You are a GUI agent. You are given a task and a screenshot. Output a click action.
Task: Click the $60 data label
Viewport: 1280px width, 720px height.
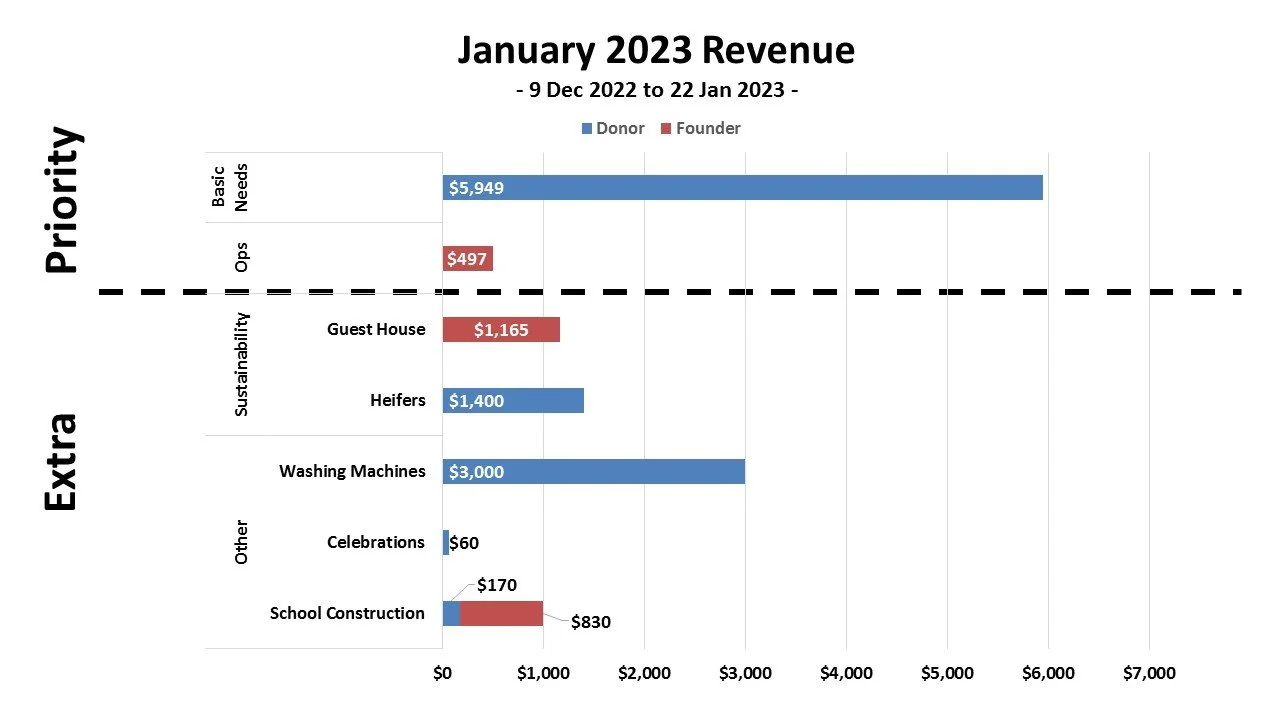point(464,543)
